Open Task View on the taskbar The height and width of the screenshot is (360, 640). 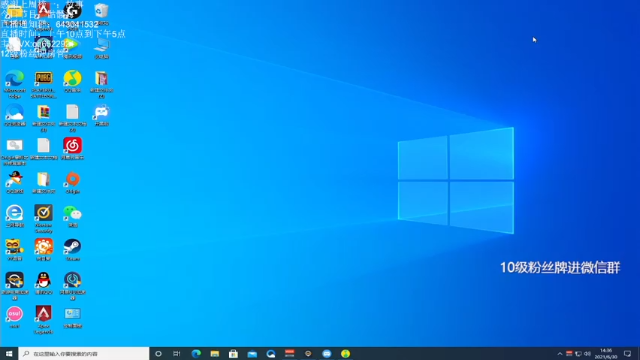(177, 353)
